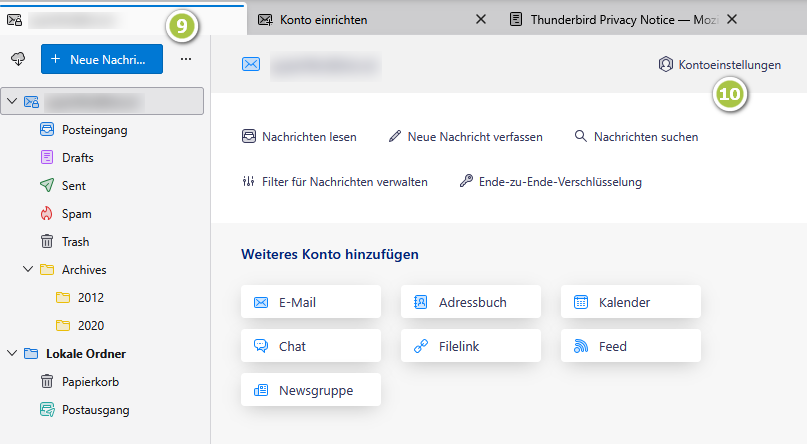Click the Kontoeinstellungen account icon
This screenshot has width=807, height=444.
coord(665,64)
